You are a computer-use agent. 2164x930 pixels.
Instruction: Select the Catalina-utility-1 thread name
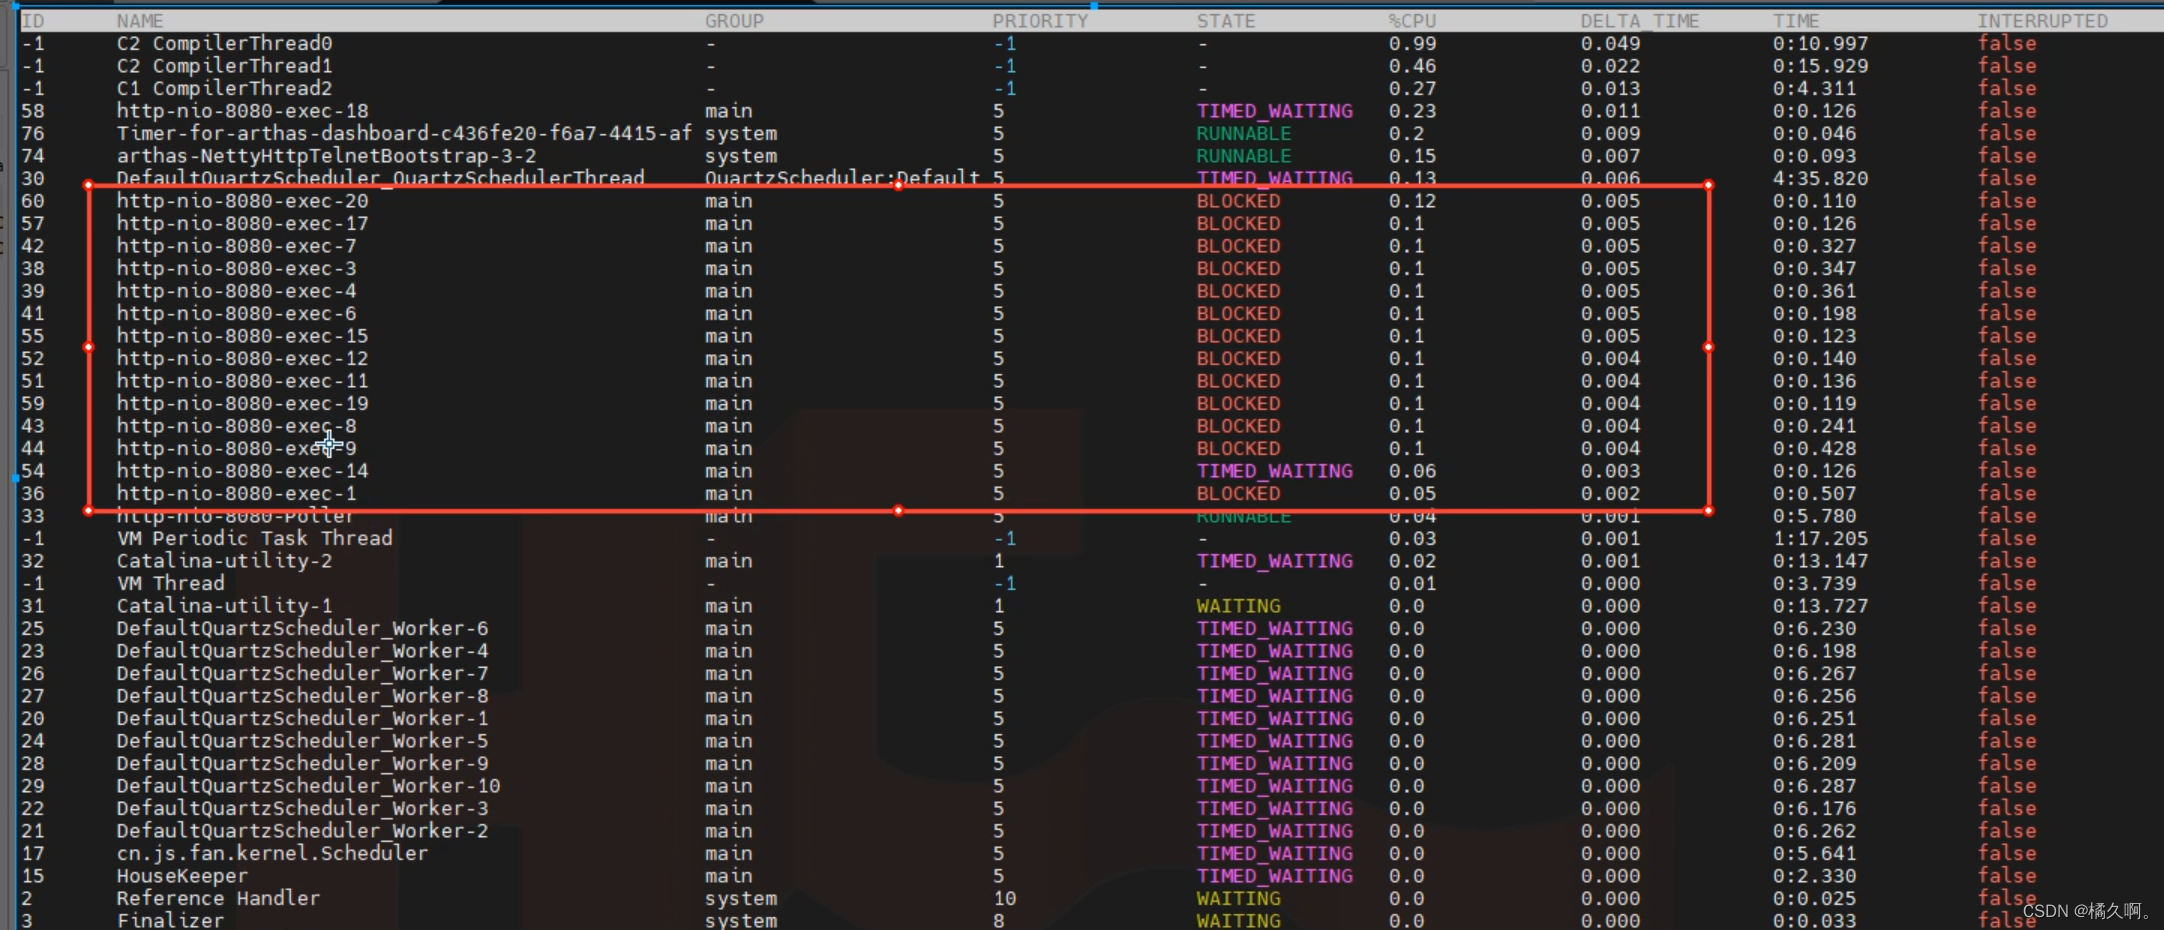coord(224,606)
